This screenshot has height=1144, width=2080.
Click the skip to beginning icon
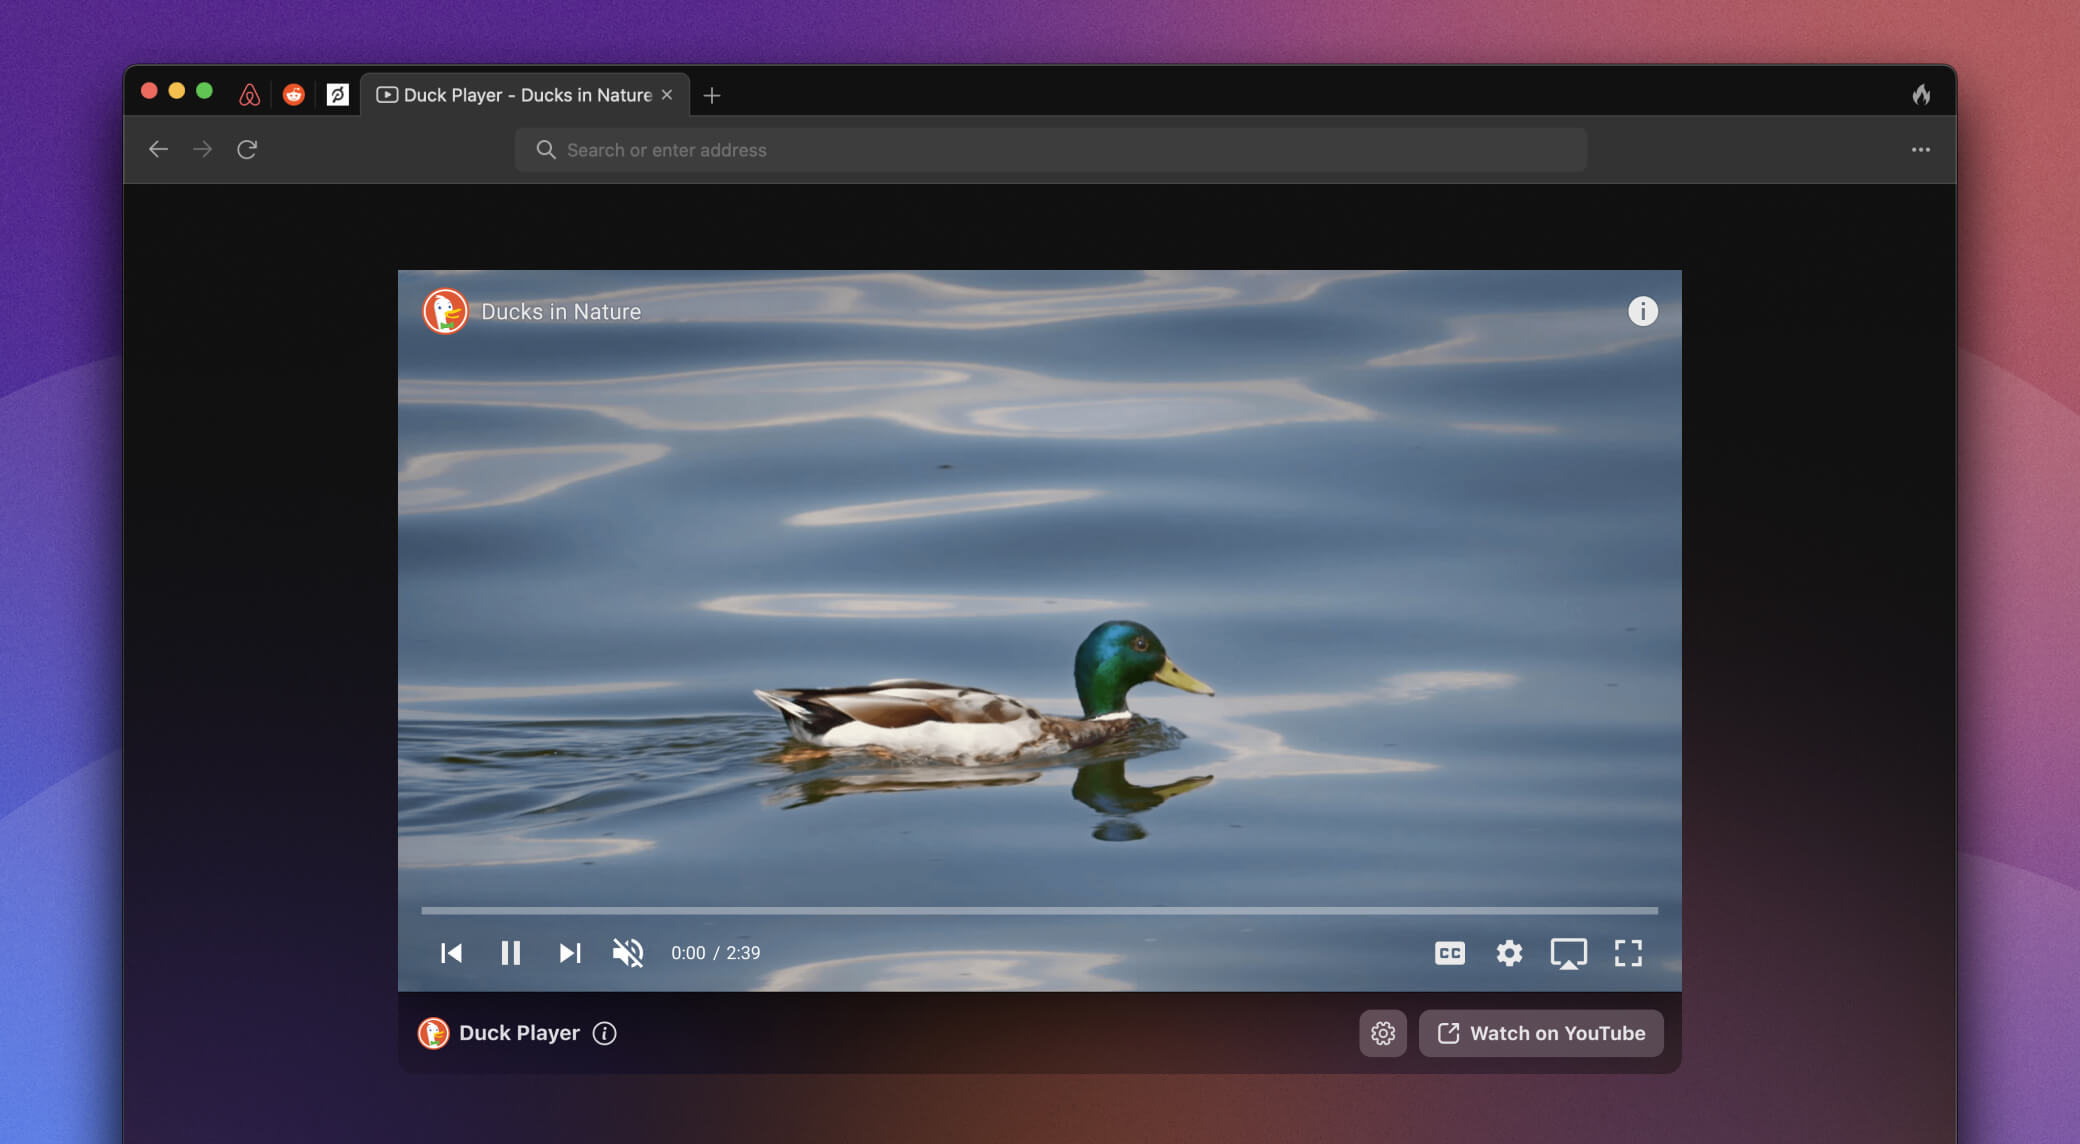pos(451,951)
